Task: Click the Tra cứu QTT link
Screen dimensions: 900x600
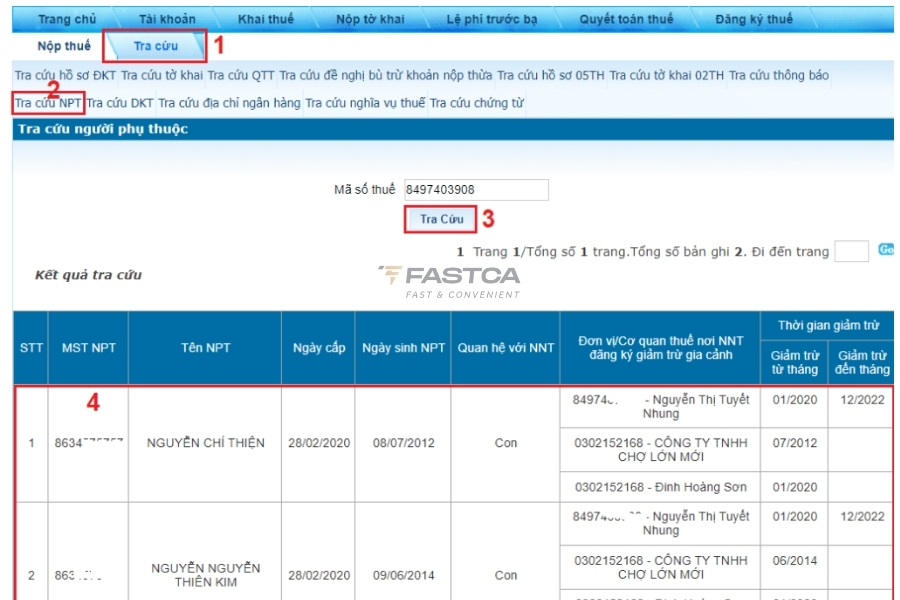Action: coord(241,75)
